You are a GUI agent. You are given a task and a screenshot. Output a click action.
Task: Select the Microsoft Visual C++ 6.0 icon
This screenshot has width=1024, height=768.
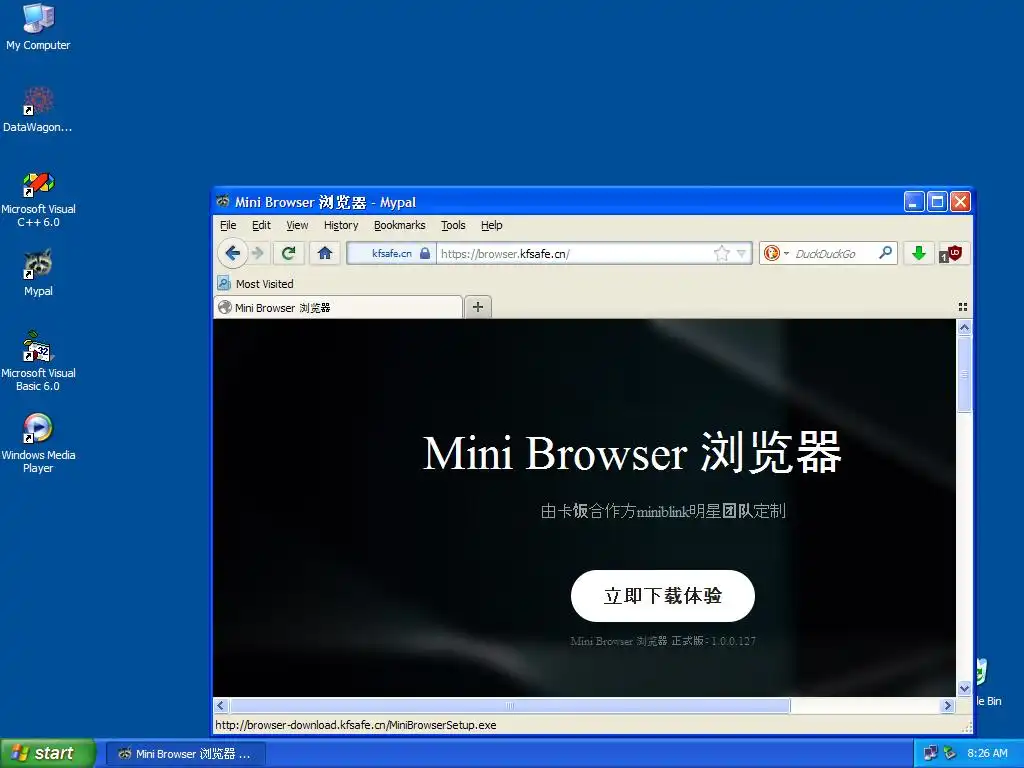(x=38, y=199)
